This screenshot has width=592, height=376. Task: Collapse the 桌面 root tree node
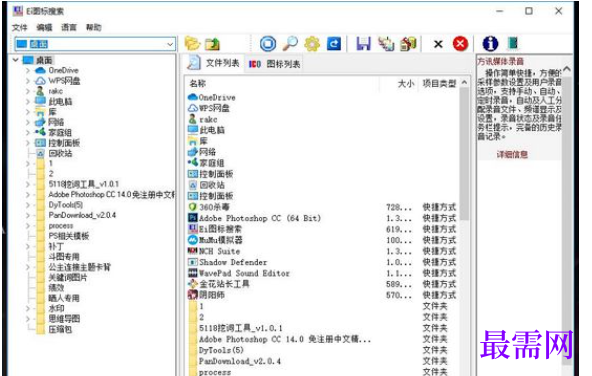click(16, 60)
